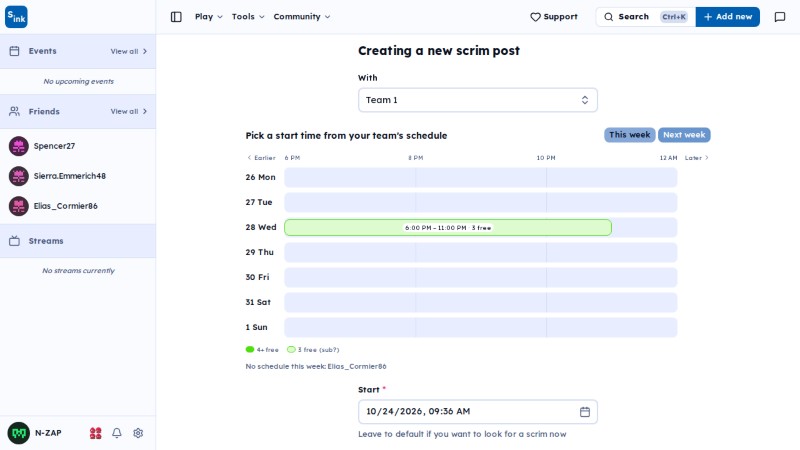Viewport: 800px width, 450px height.
Task: Select friend name Sierra.Emmerich48
Action: 70,176
